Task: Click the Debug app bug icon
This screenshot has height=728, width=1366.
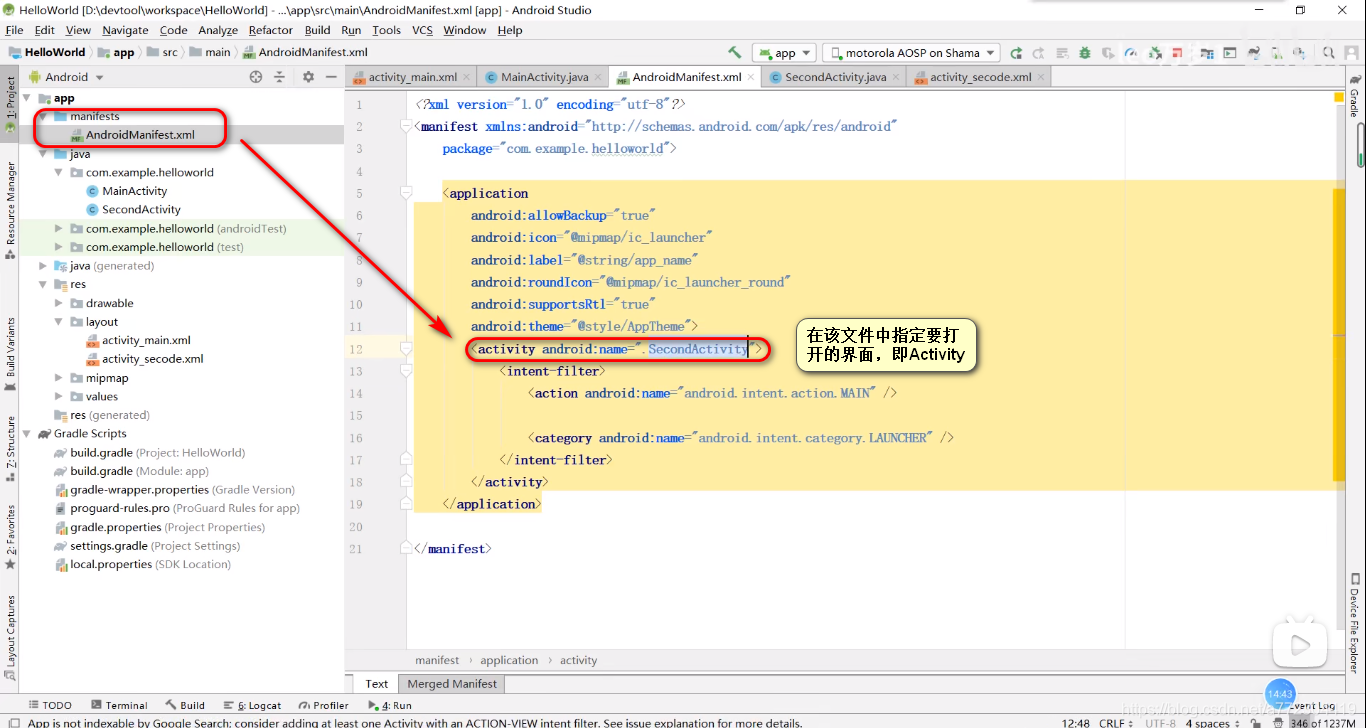Action: coord(1085,53)
